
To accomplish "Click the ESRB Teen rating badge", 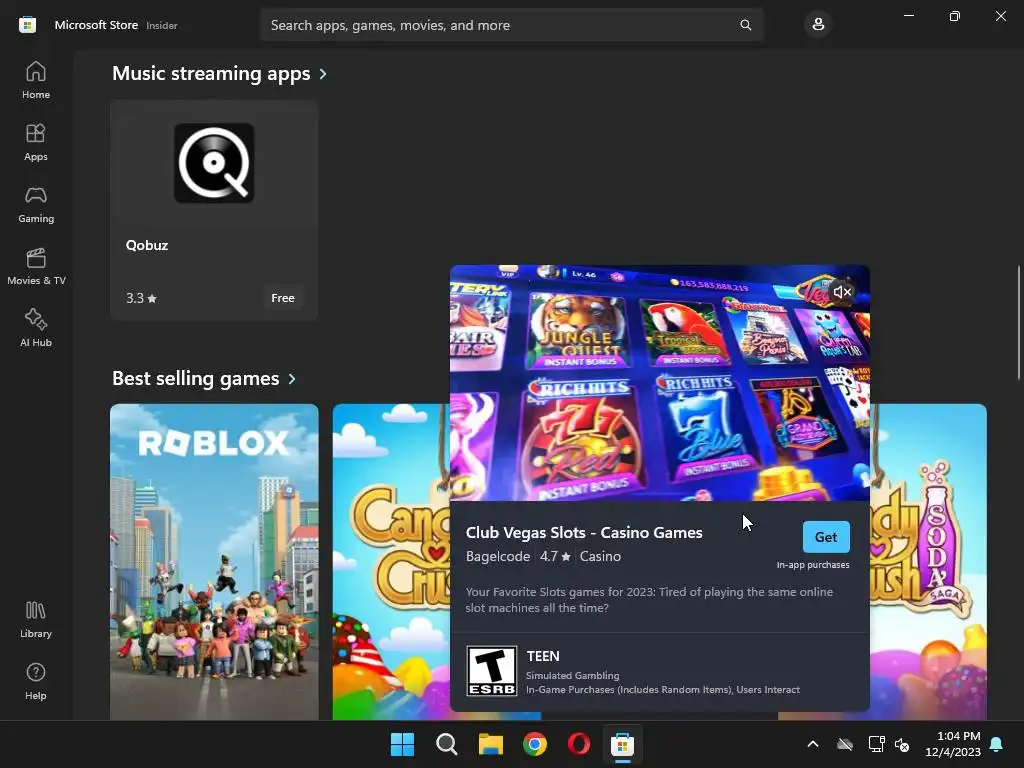I will [x=492, y=671].
